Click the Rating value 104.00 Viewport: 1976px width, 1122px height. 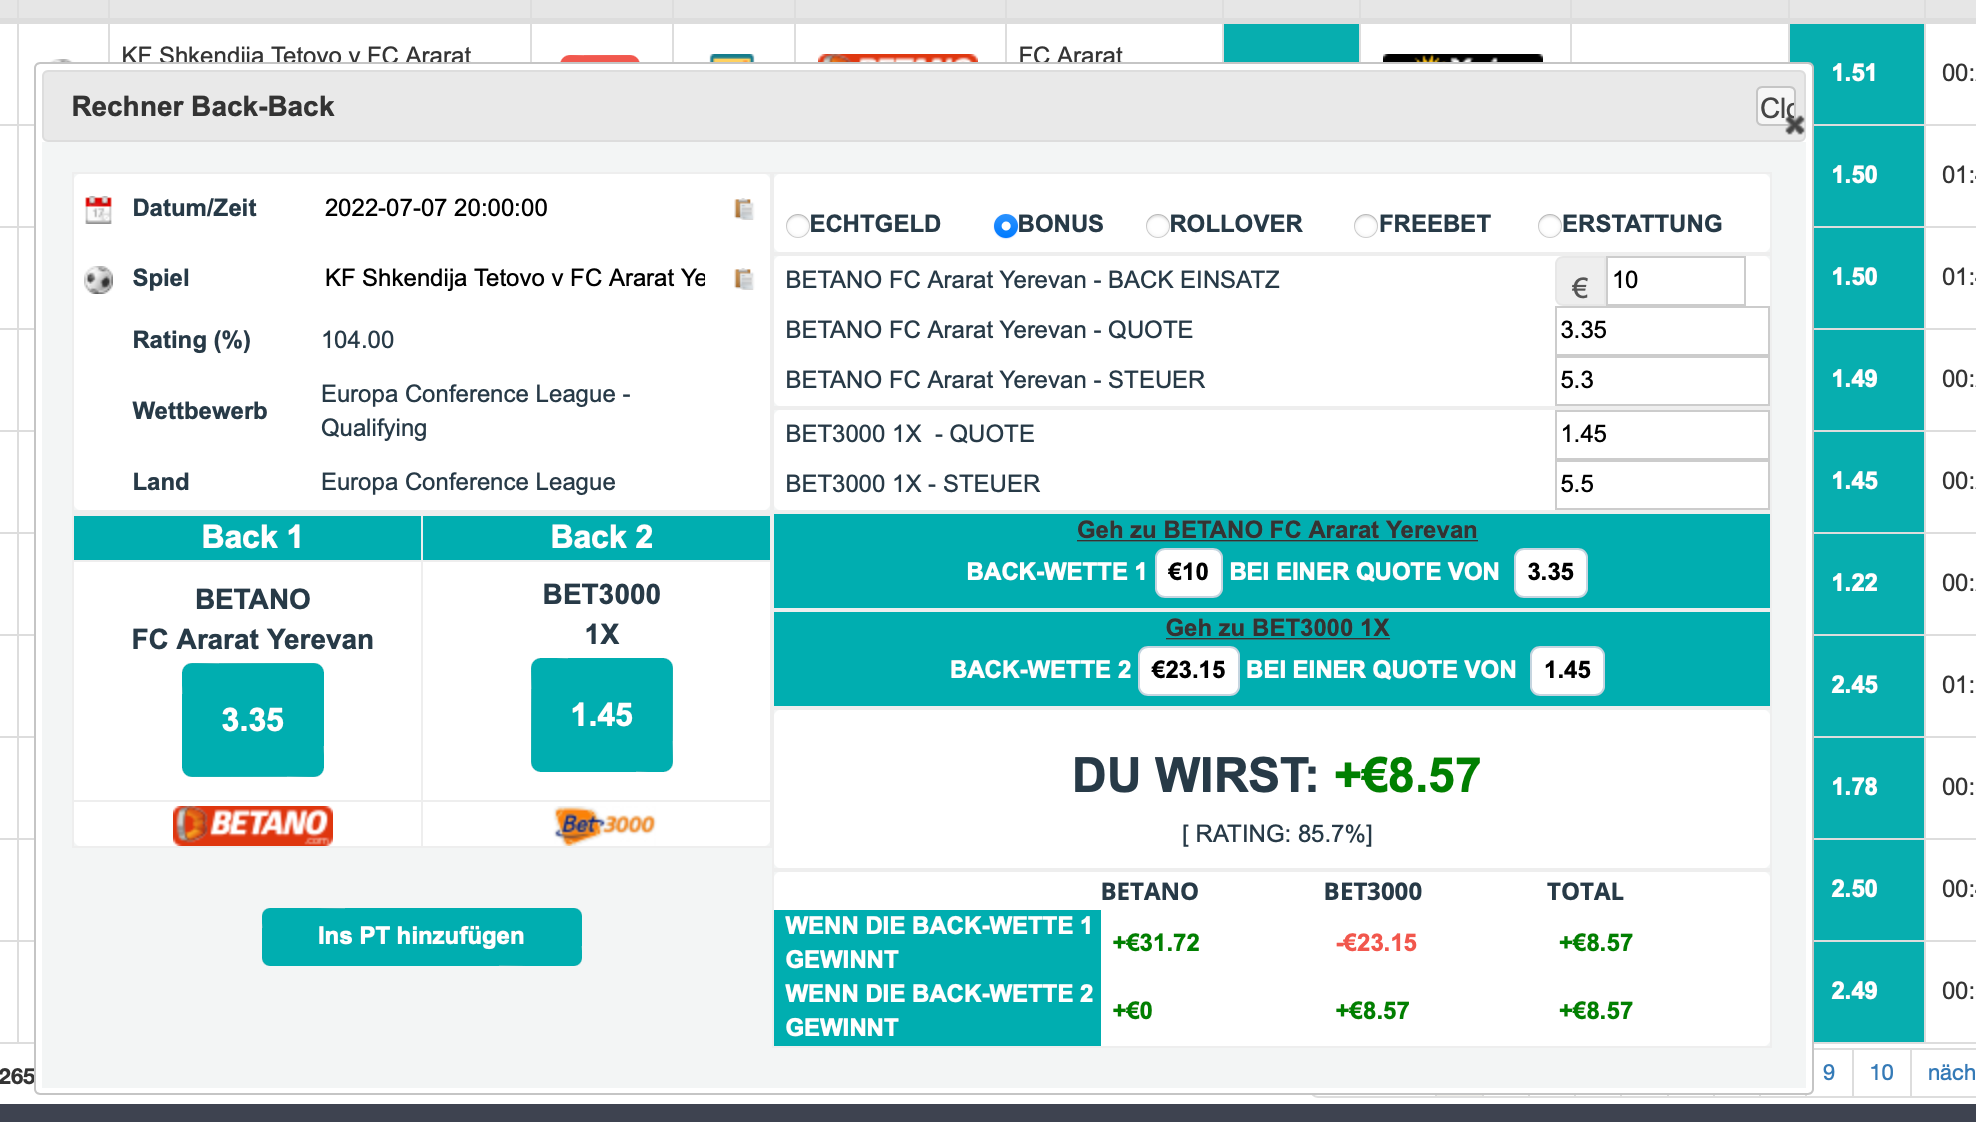(358, 340)
